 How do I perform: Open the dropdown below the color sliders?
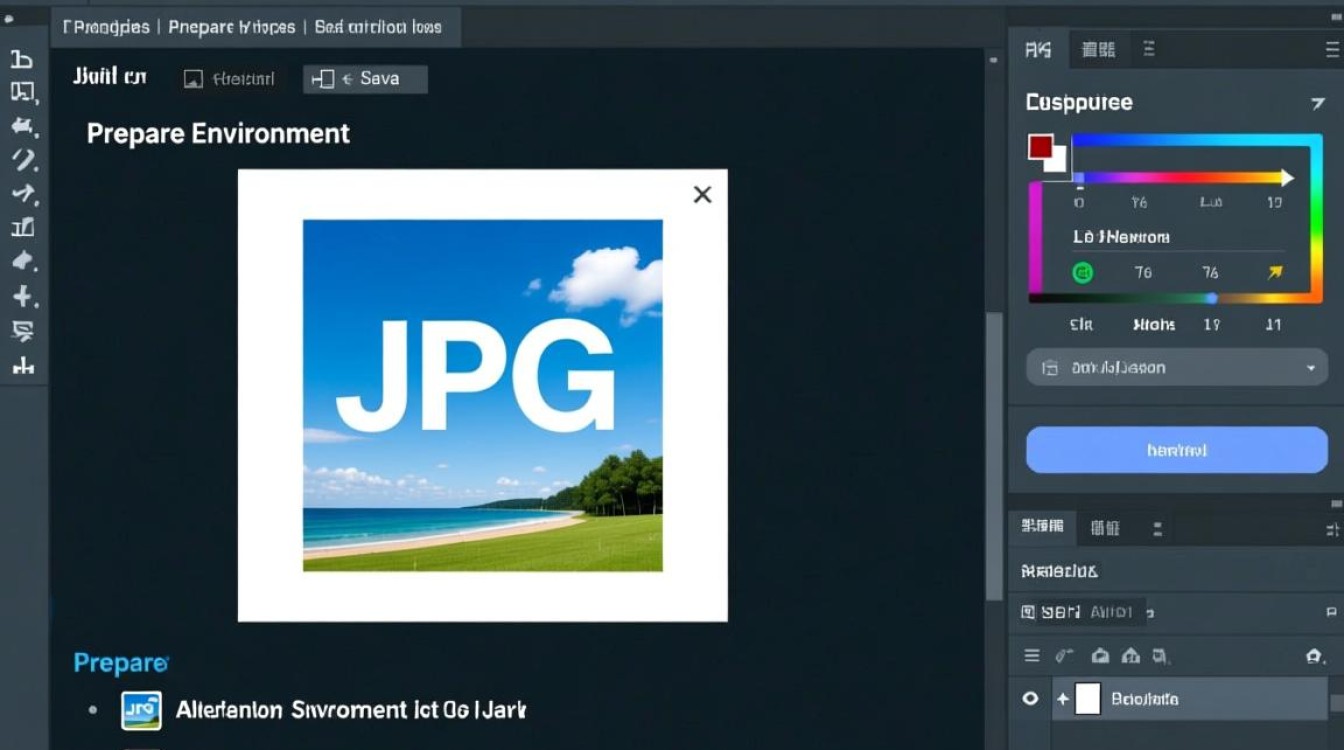click(x=1176, y=367)
